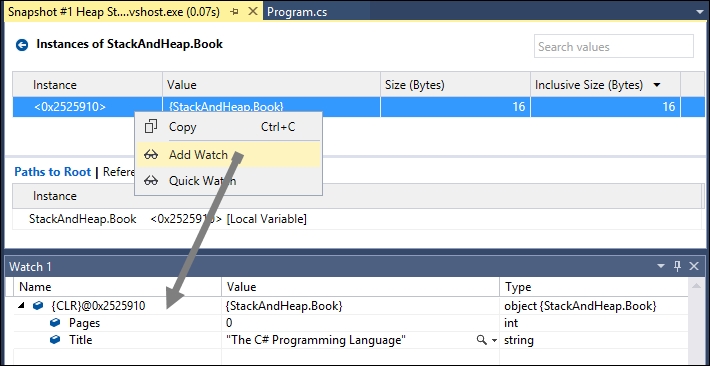The width and height of the screenshot is (710, 366).
Task: Select the Snapshot #1 Heap tab
Action: tap(114, 12)
